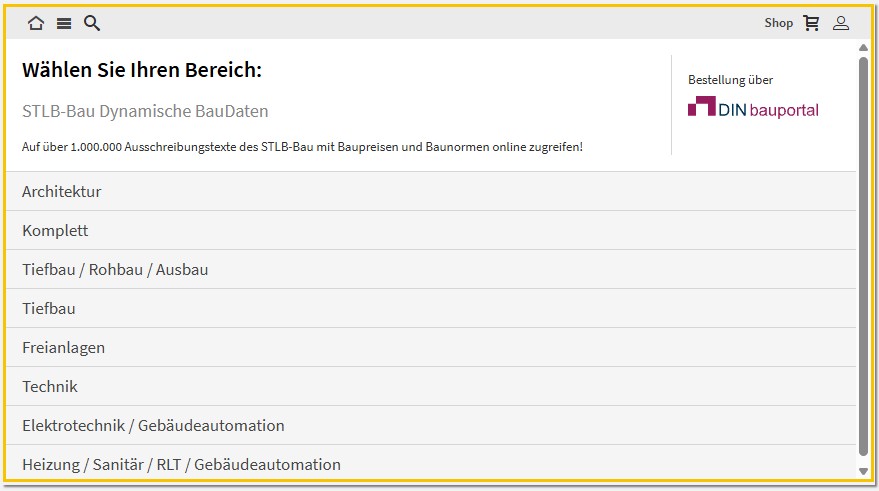Viewport: 879px width, 491px height.
Task: Click the 'Wählen Sie Ihren Bereich:' heading
Action: click(x=142, y=70)
